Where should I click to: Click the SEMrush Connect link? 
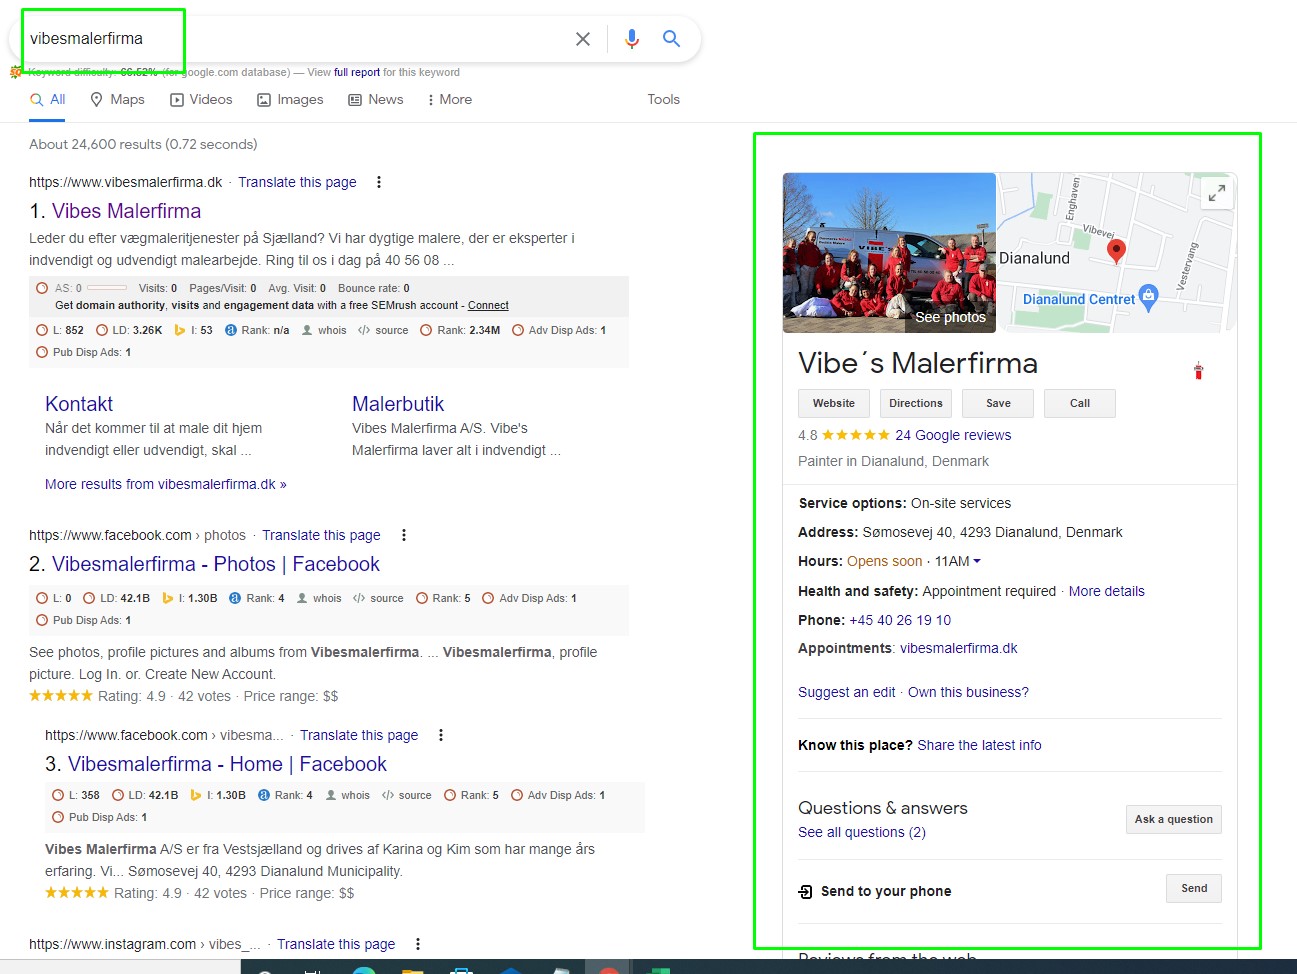[488, 306]
